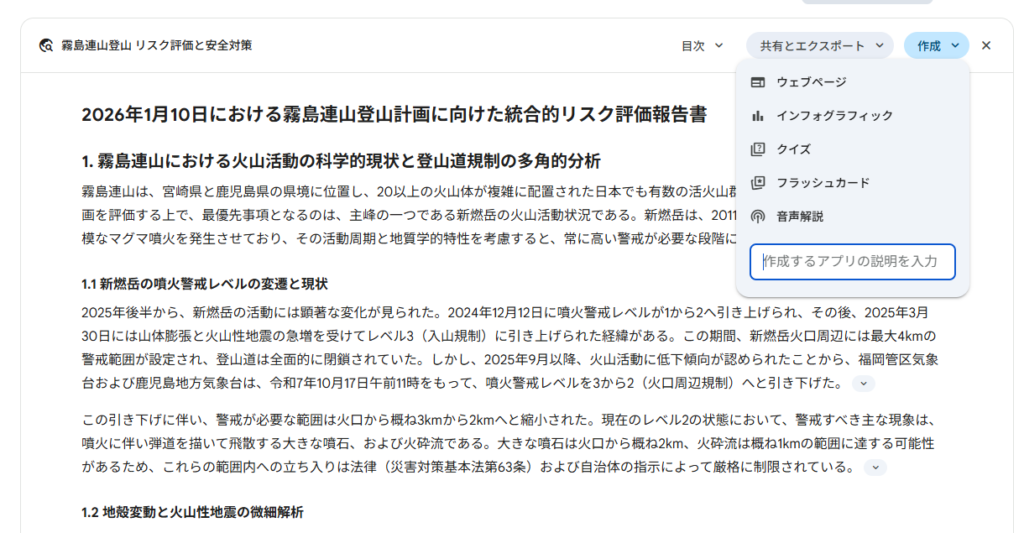Click the フラッシュカード flashcard icon

point(758,183)
